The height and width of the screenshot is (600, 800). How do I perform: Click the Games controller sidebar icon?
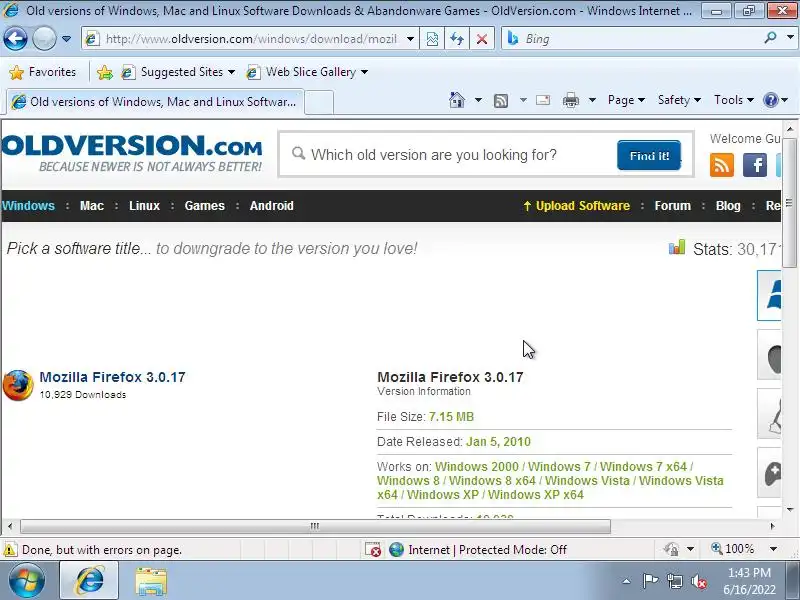tap(769, 473)
